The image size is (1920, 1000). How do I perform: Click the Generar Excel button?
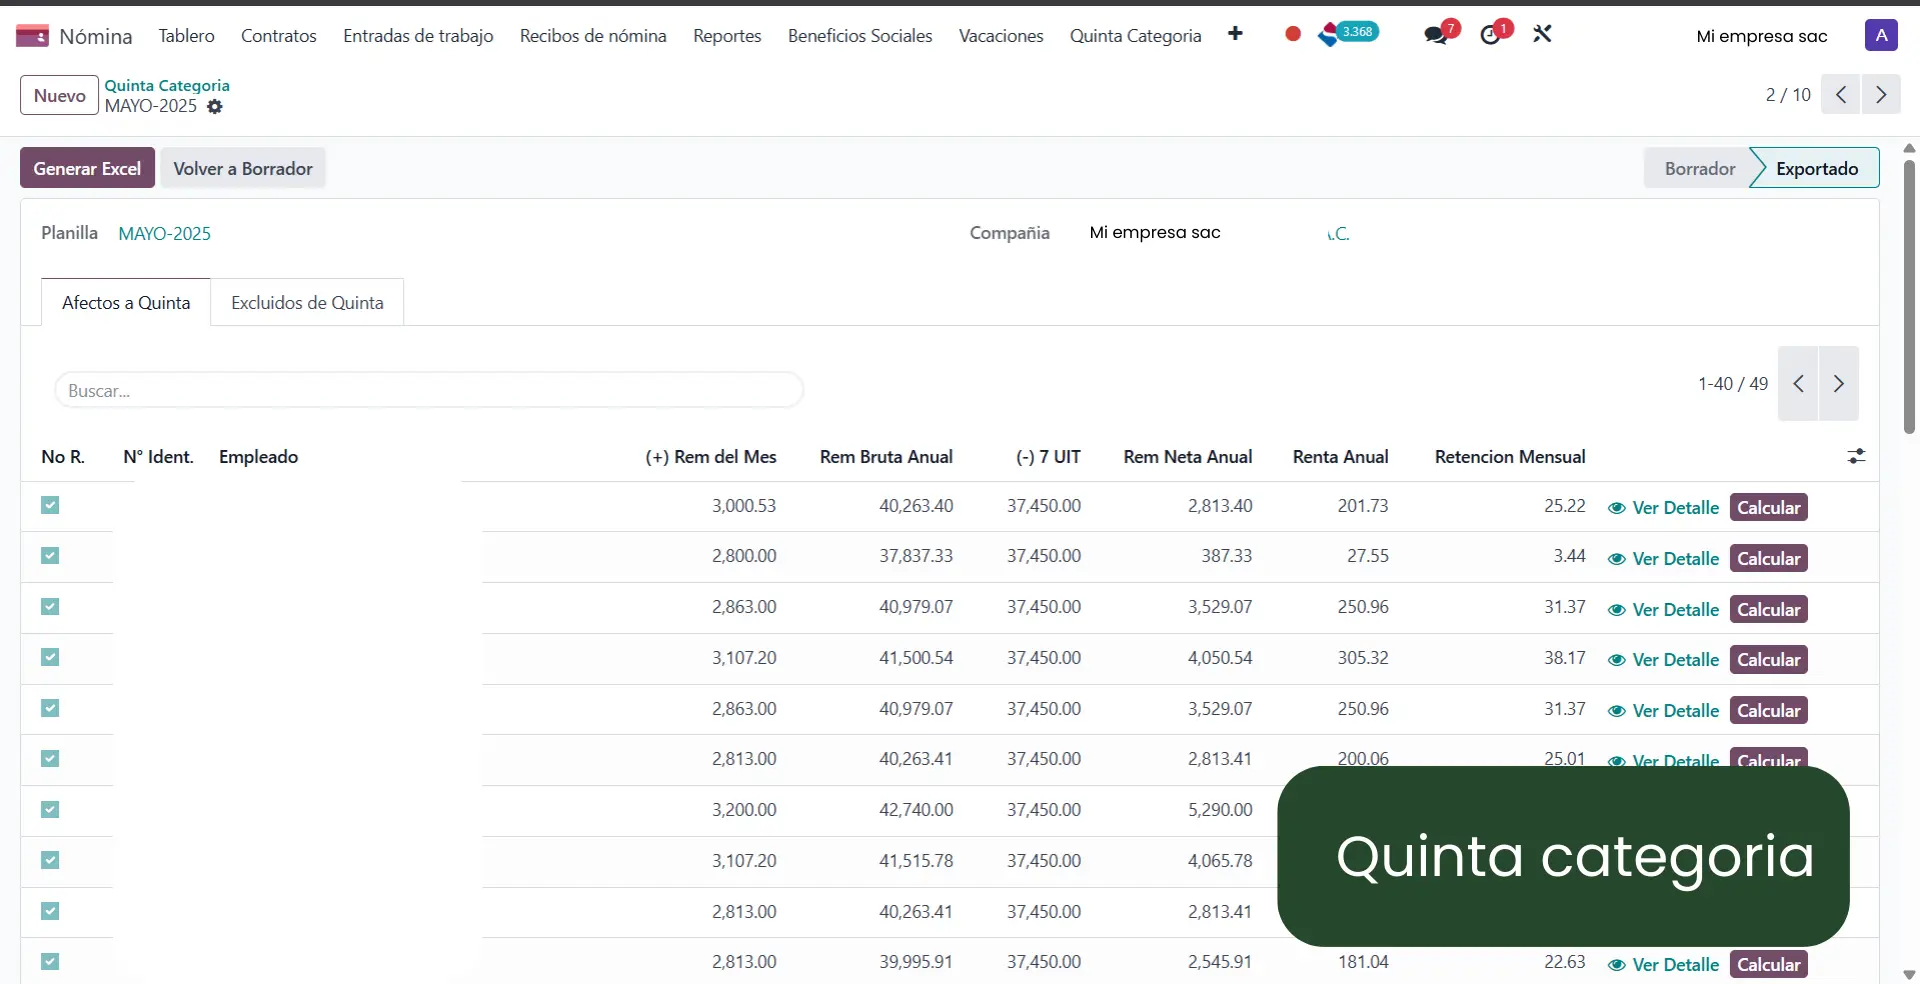pyautogui.click(x=87, y=167)
